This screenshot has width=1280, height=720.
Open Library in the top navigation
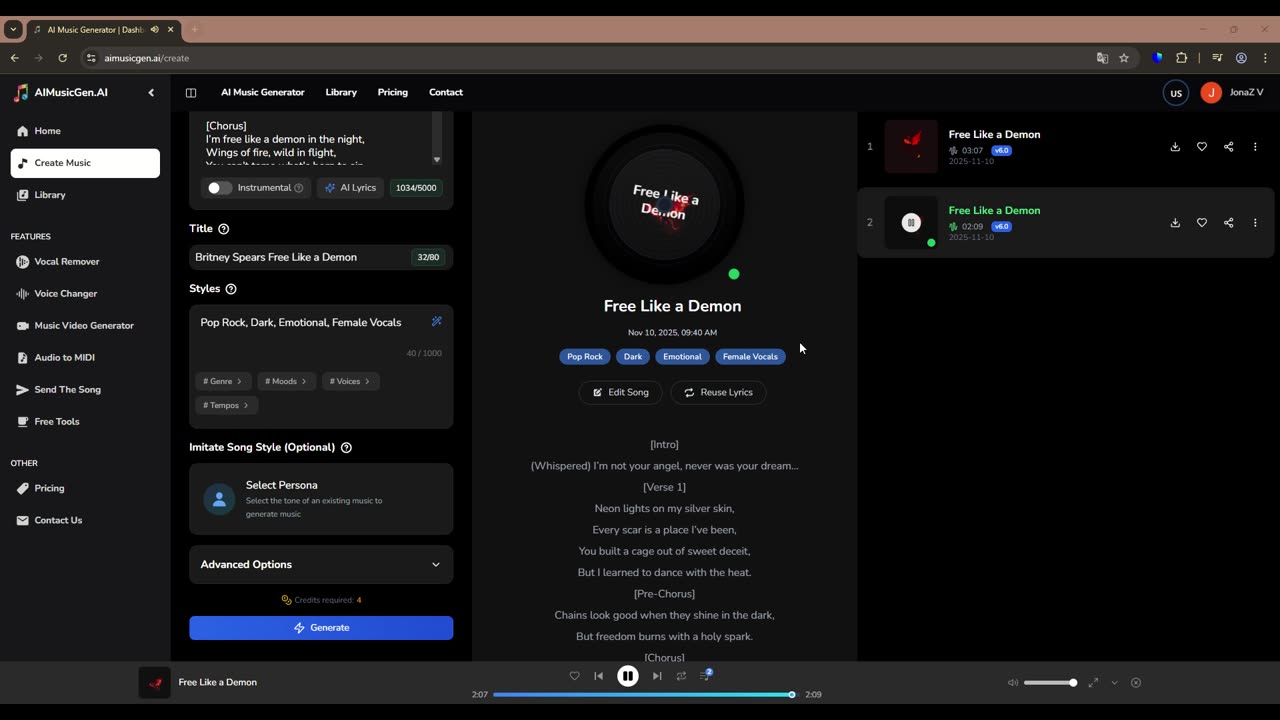tap(341, 92)
